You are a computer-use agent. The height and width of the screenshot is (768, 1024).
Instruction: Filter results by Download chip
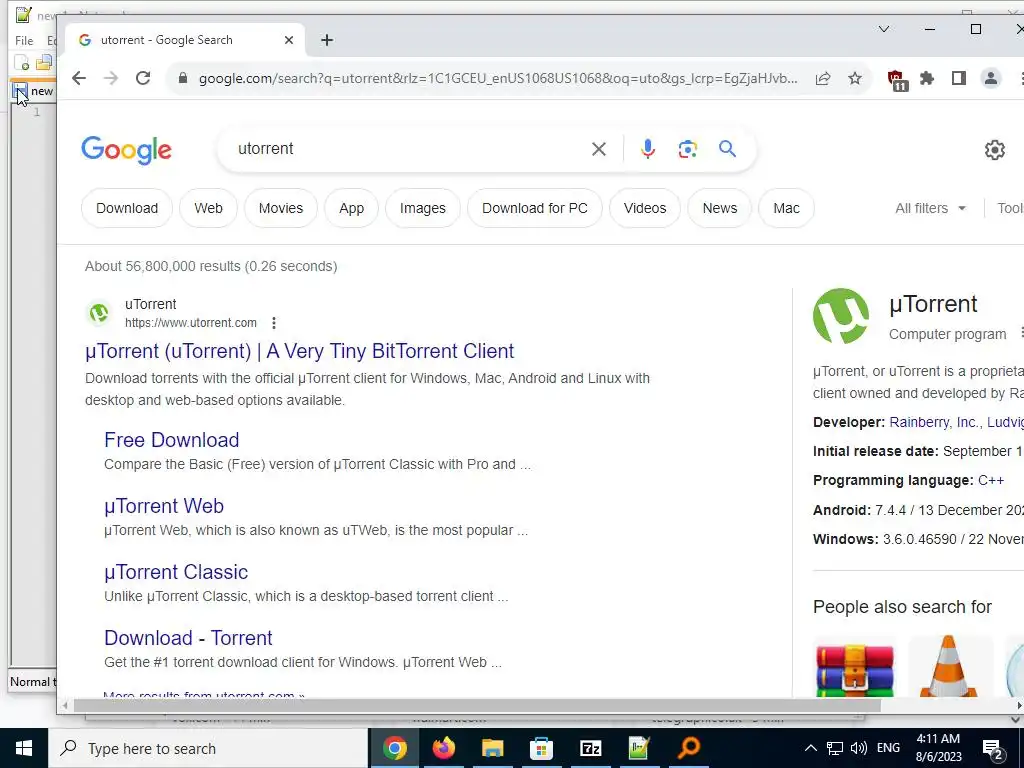(127, 208)
